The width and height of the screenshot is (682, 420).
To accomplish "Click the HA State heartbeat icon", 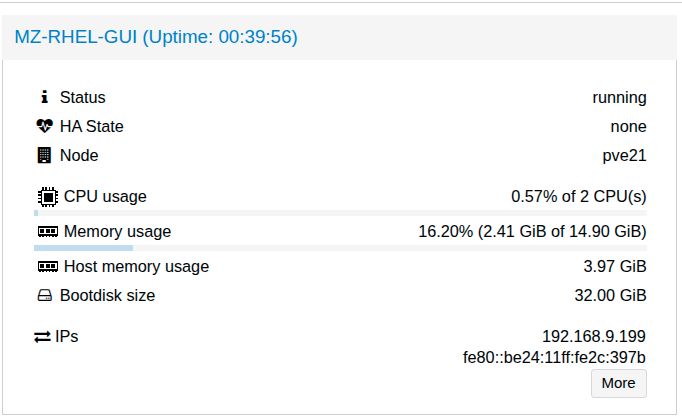I will (44, 127).
